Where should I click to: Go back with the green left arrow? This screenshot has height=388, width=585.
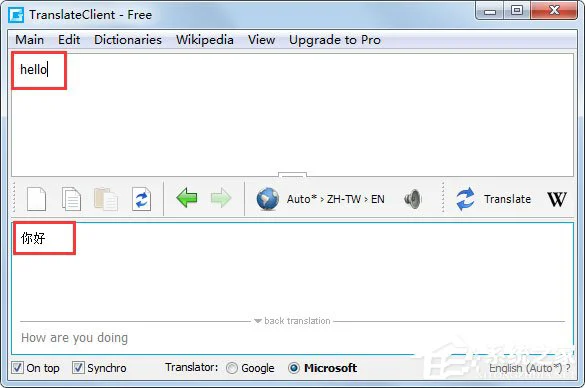187,198
